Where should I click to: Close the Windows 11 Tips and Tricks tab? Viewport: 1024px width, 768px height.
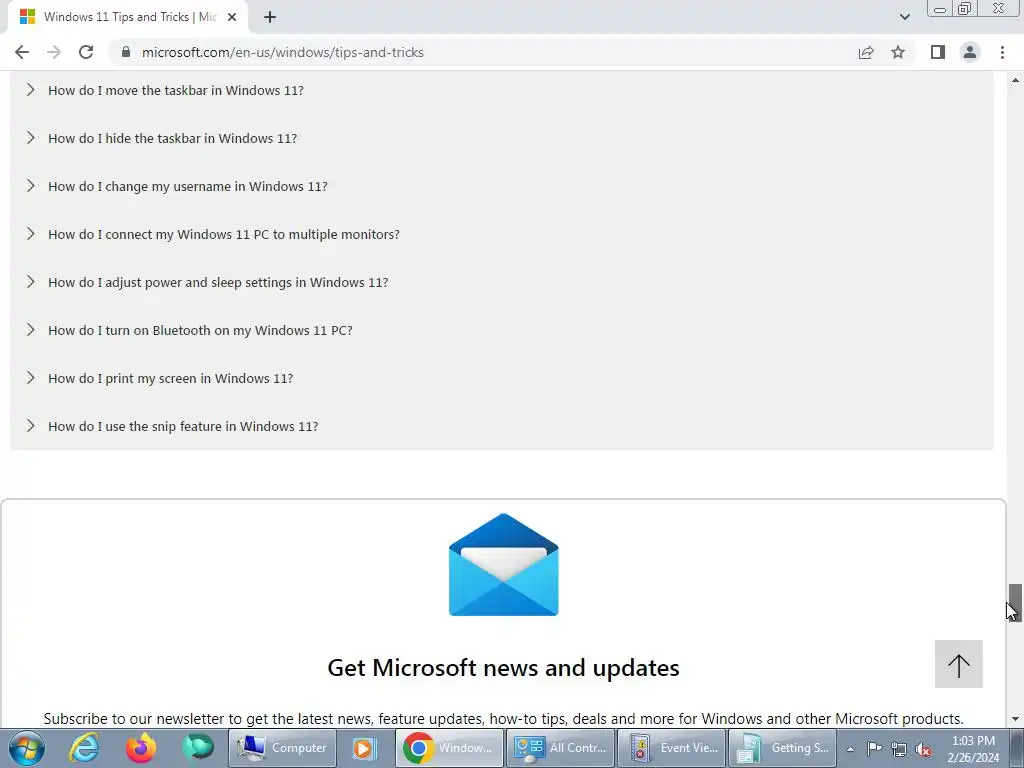[232, 17]
